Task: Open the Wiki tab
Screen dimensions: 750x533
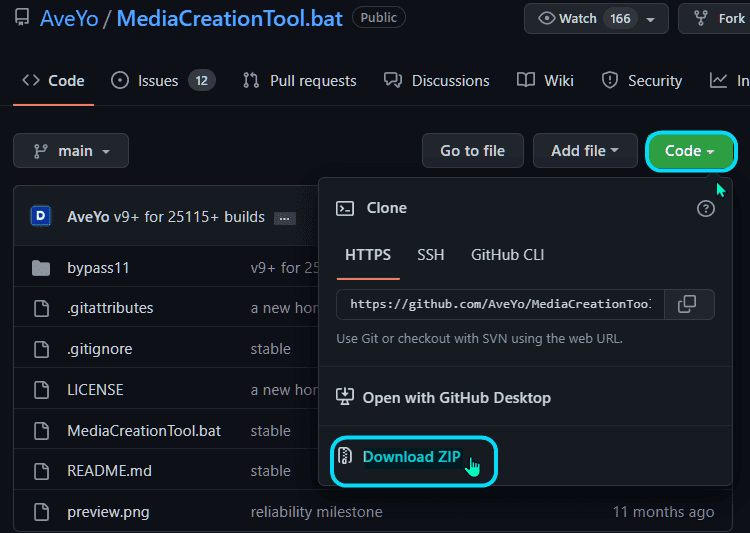Action: (x=545, y=80)
